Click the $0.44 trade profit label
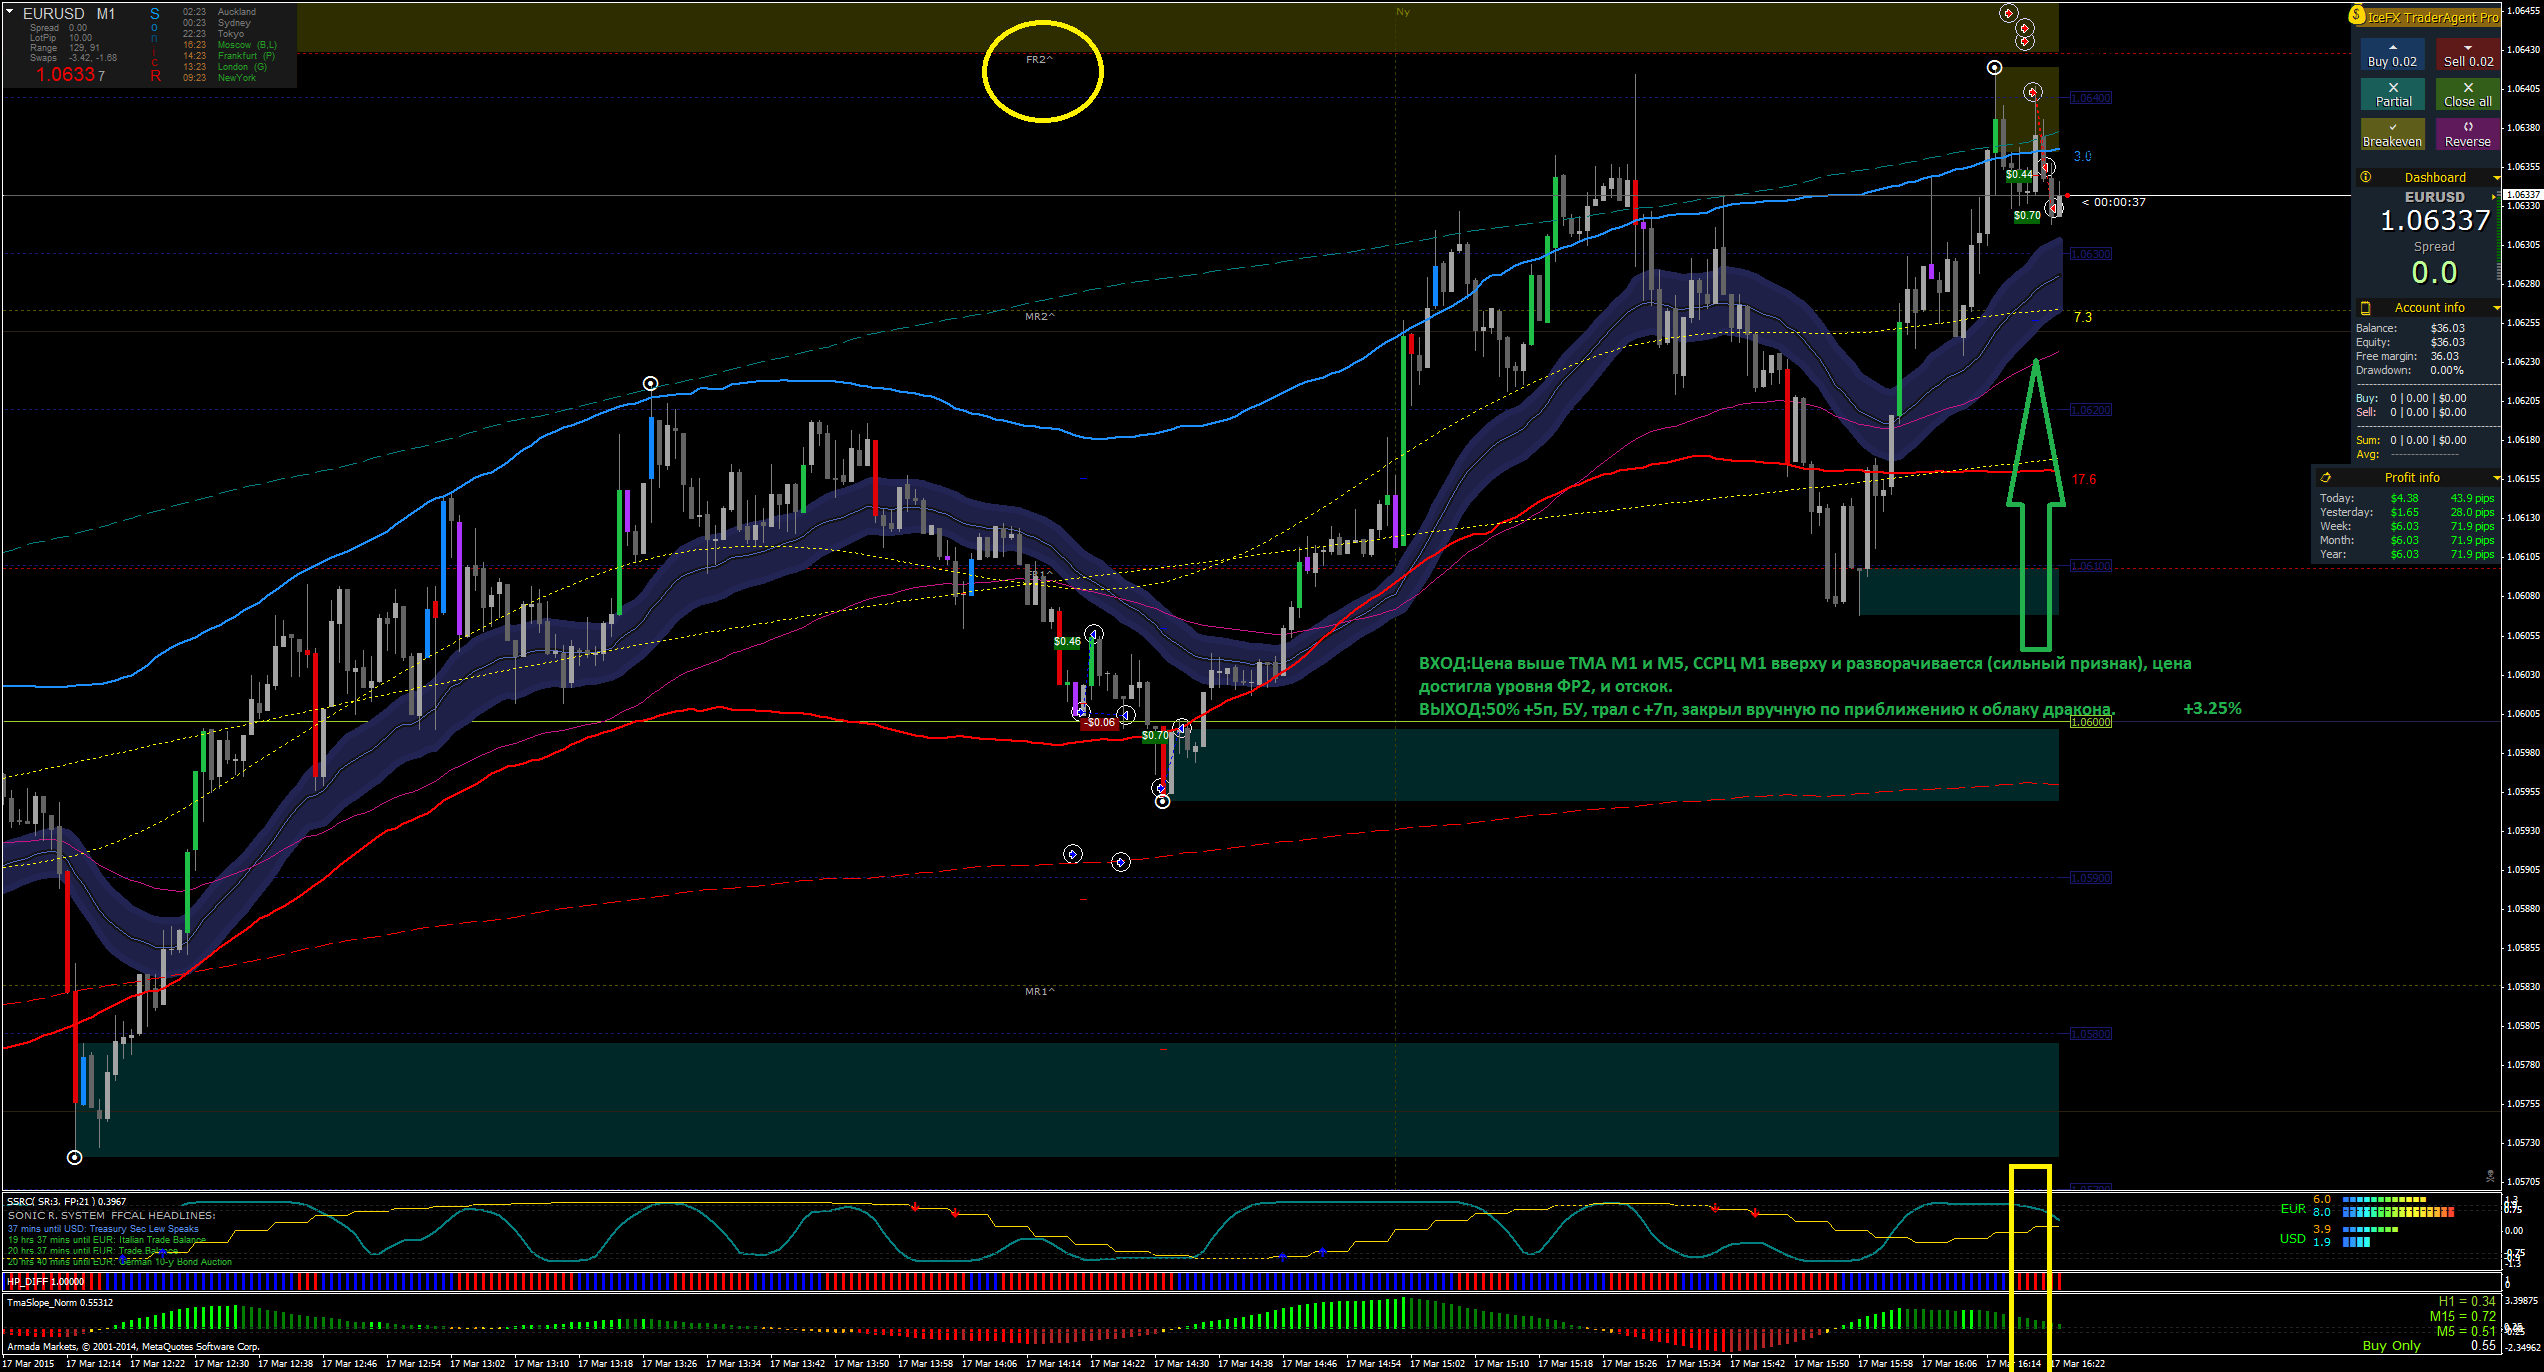 2019,175
